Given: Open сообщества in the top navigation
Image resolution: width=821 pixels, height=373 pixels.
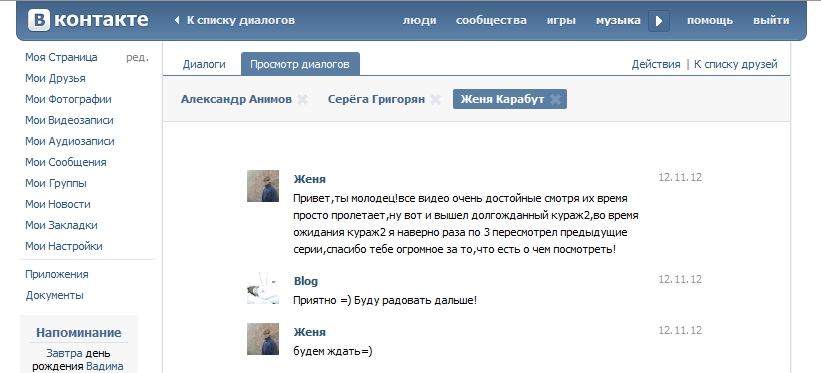Looking at the screenshot, I should tap(491, 20).
